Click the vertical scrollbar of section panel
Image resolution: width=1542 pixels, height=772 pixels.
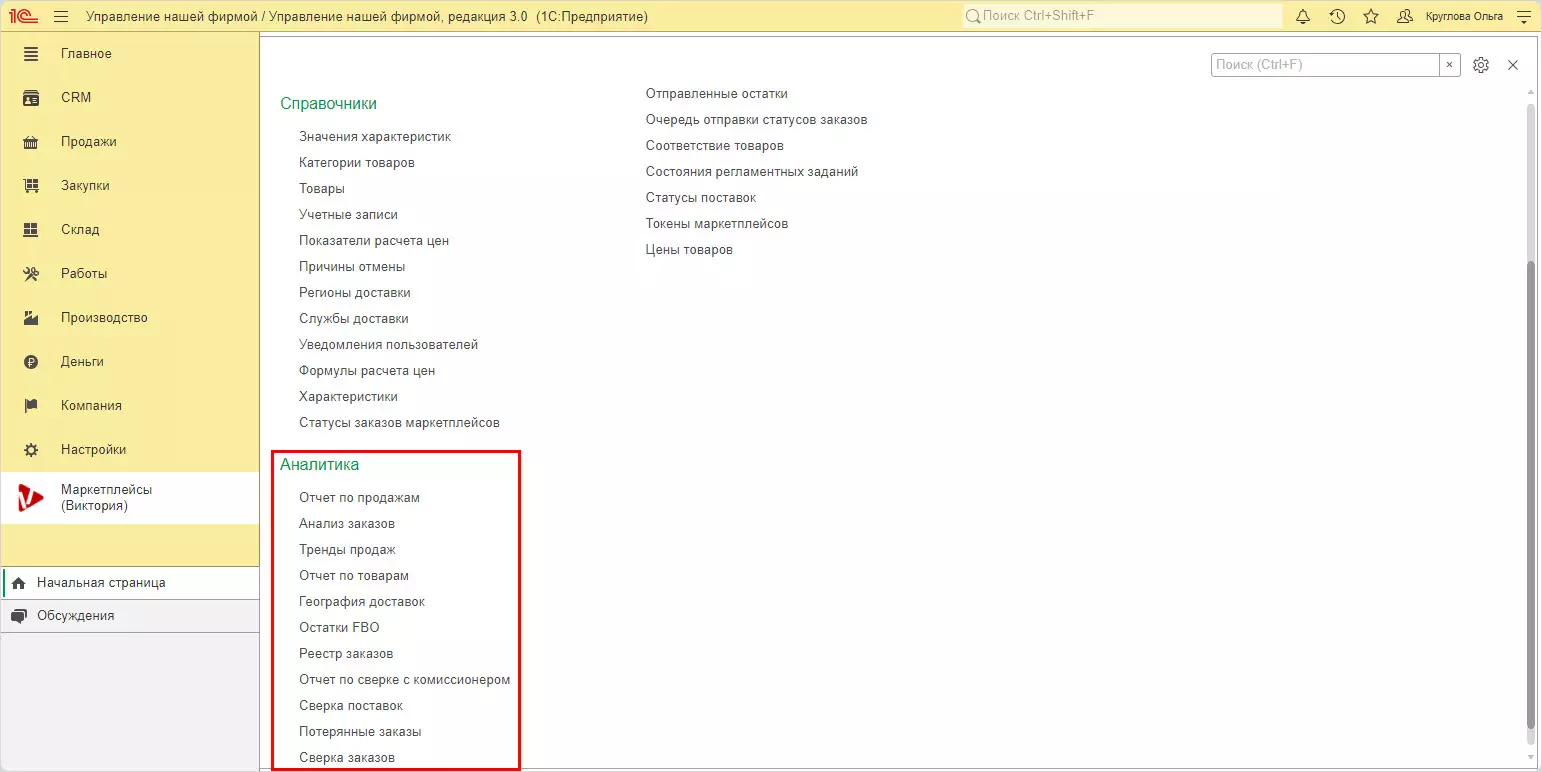pyautogui.click(x=1530, y=495)
